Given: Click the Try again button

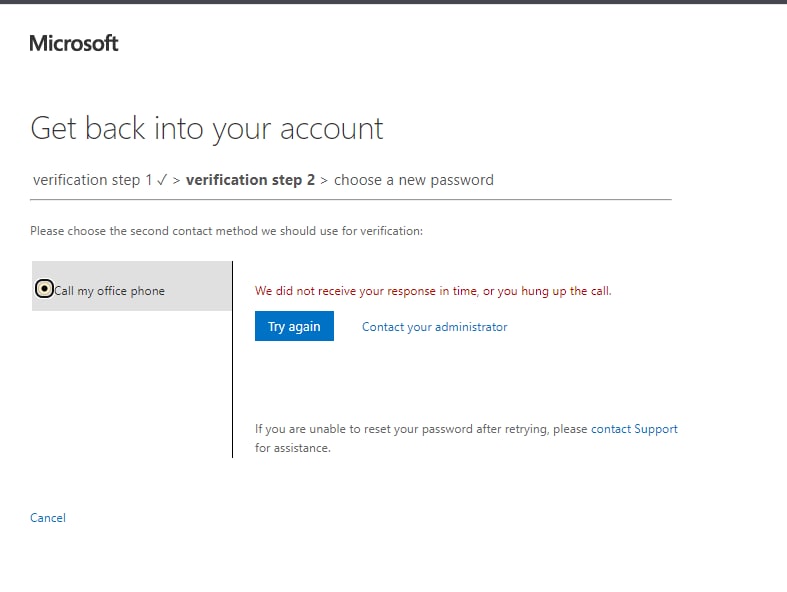Looking at the screenshot, I should point(294,326).
